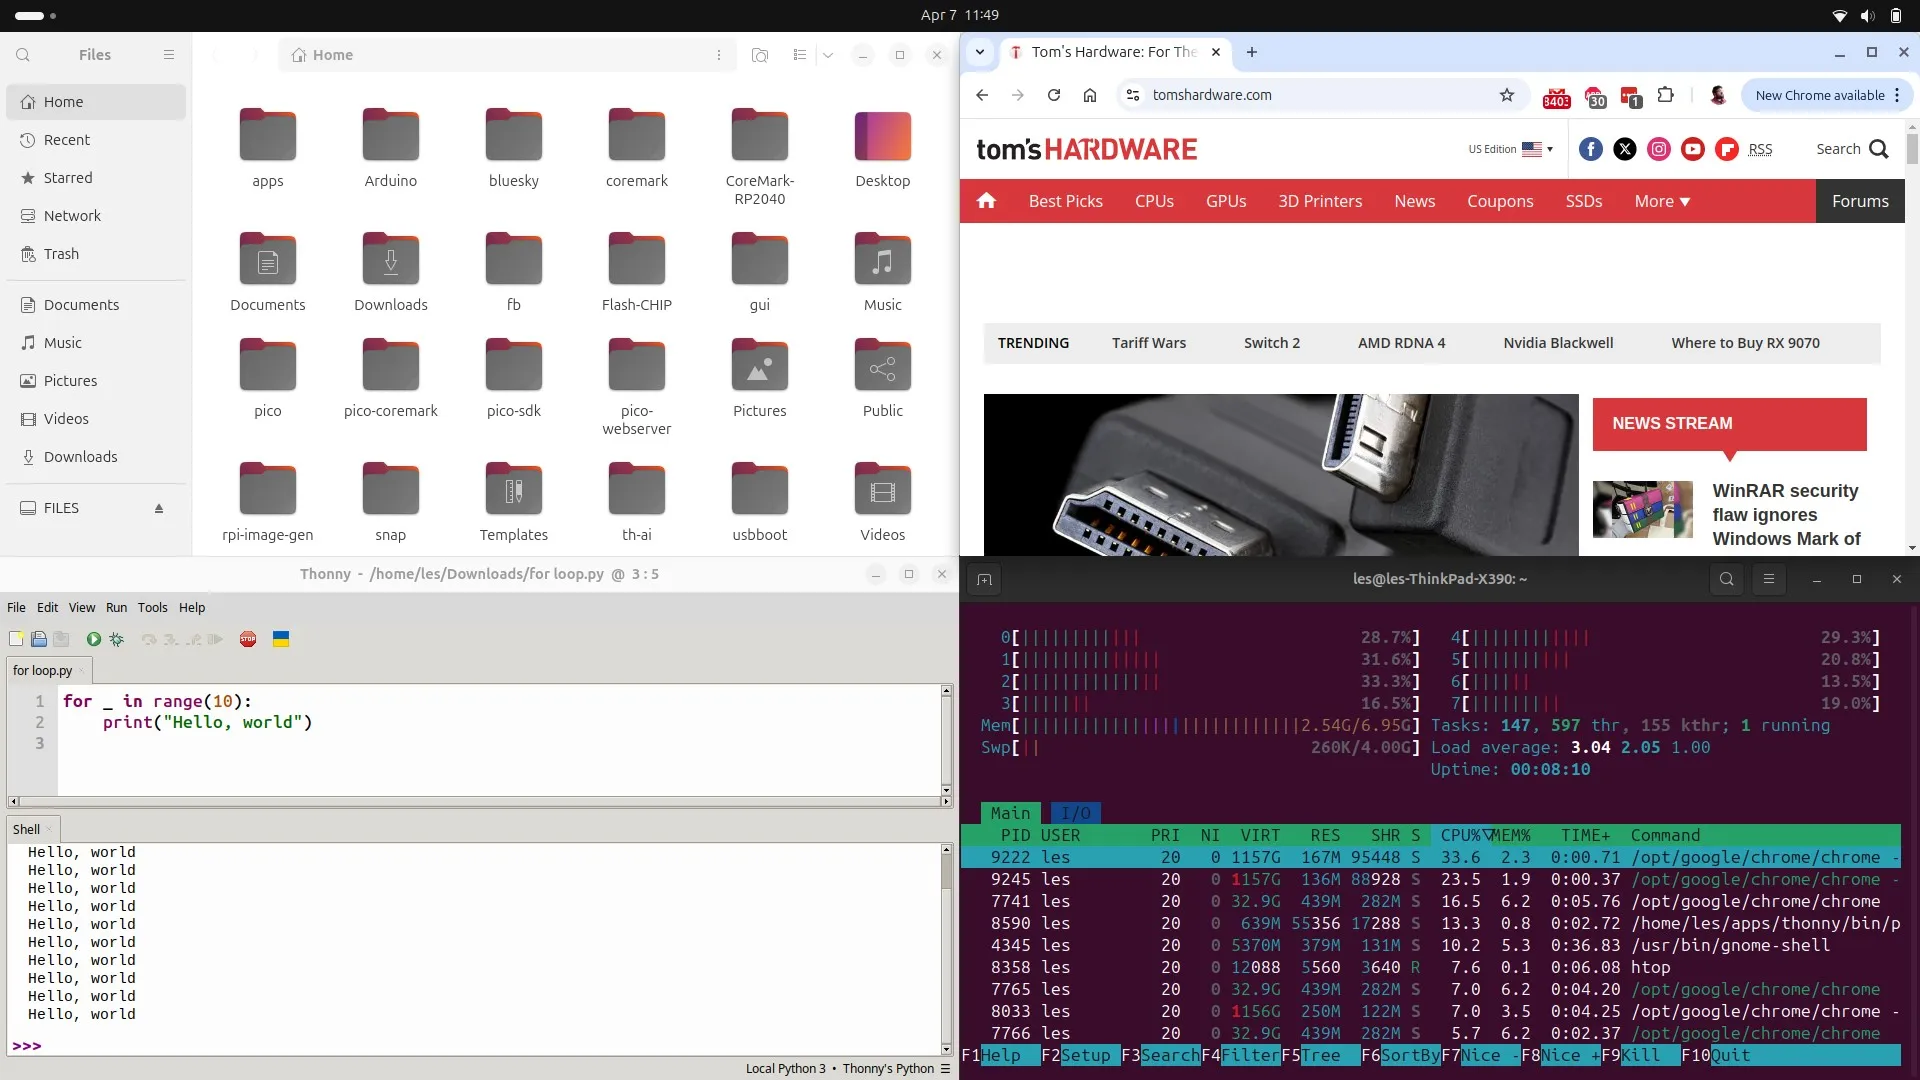The width and height of the screenshot is (1920, 1080).
Task: Click the HDMI cable article image
Action: pos(1281,475)
